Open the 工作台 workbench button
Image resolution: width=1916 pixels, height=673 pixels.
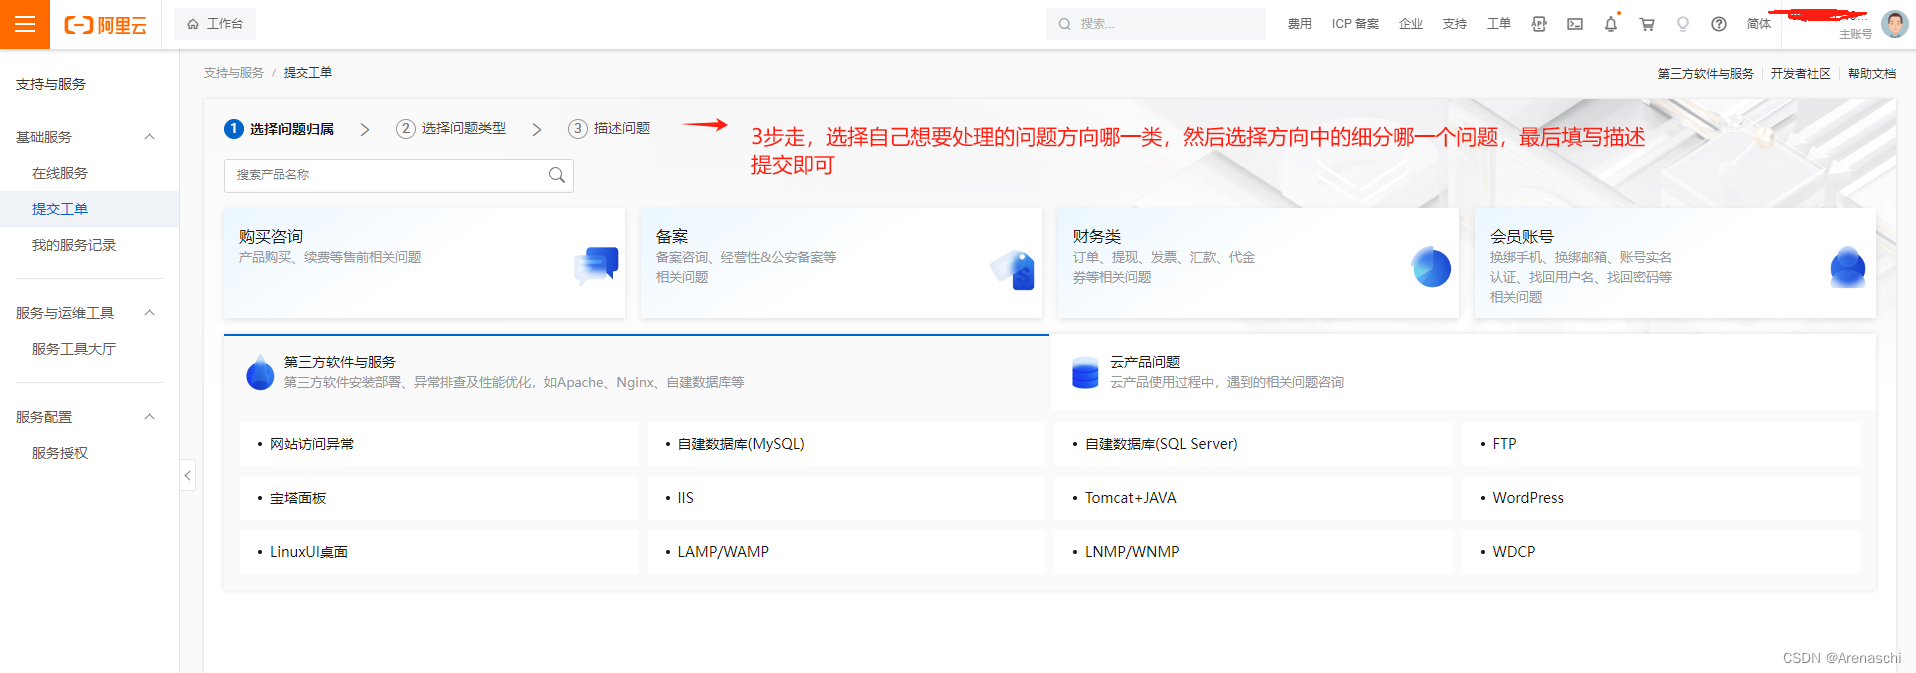pos(215,24)
